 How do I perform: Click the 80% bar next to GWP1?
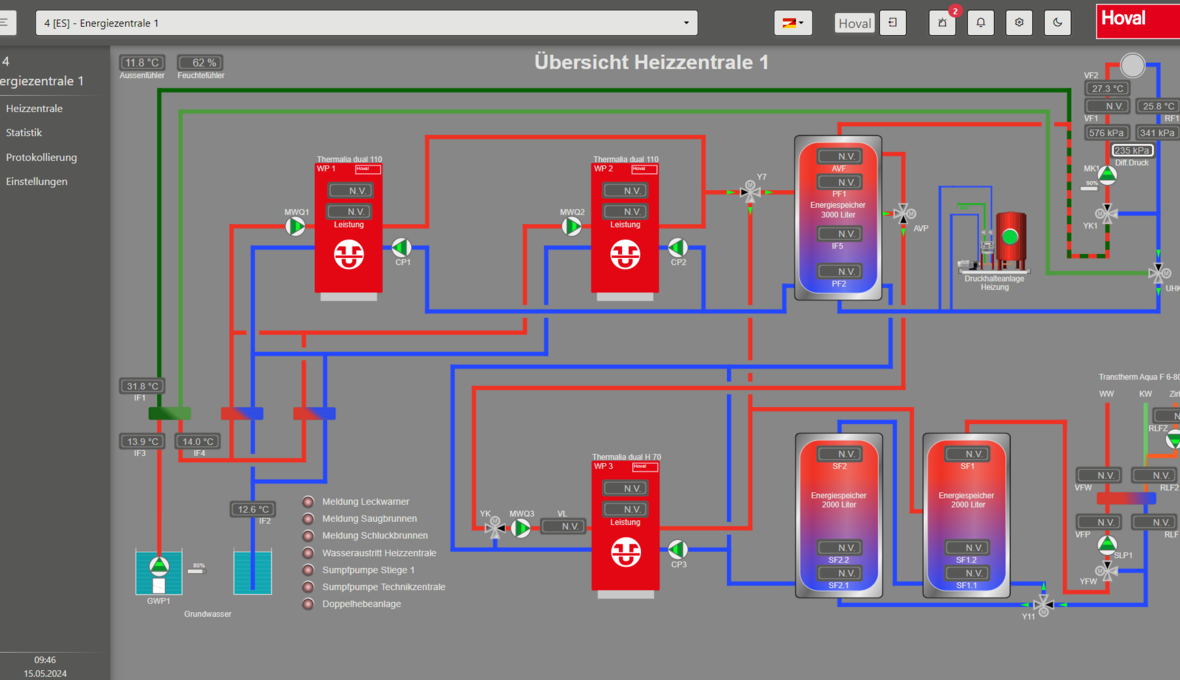click(x=195, y=570)
